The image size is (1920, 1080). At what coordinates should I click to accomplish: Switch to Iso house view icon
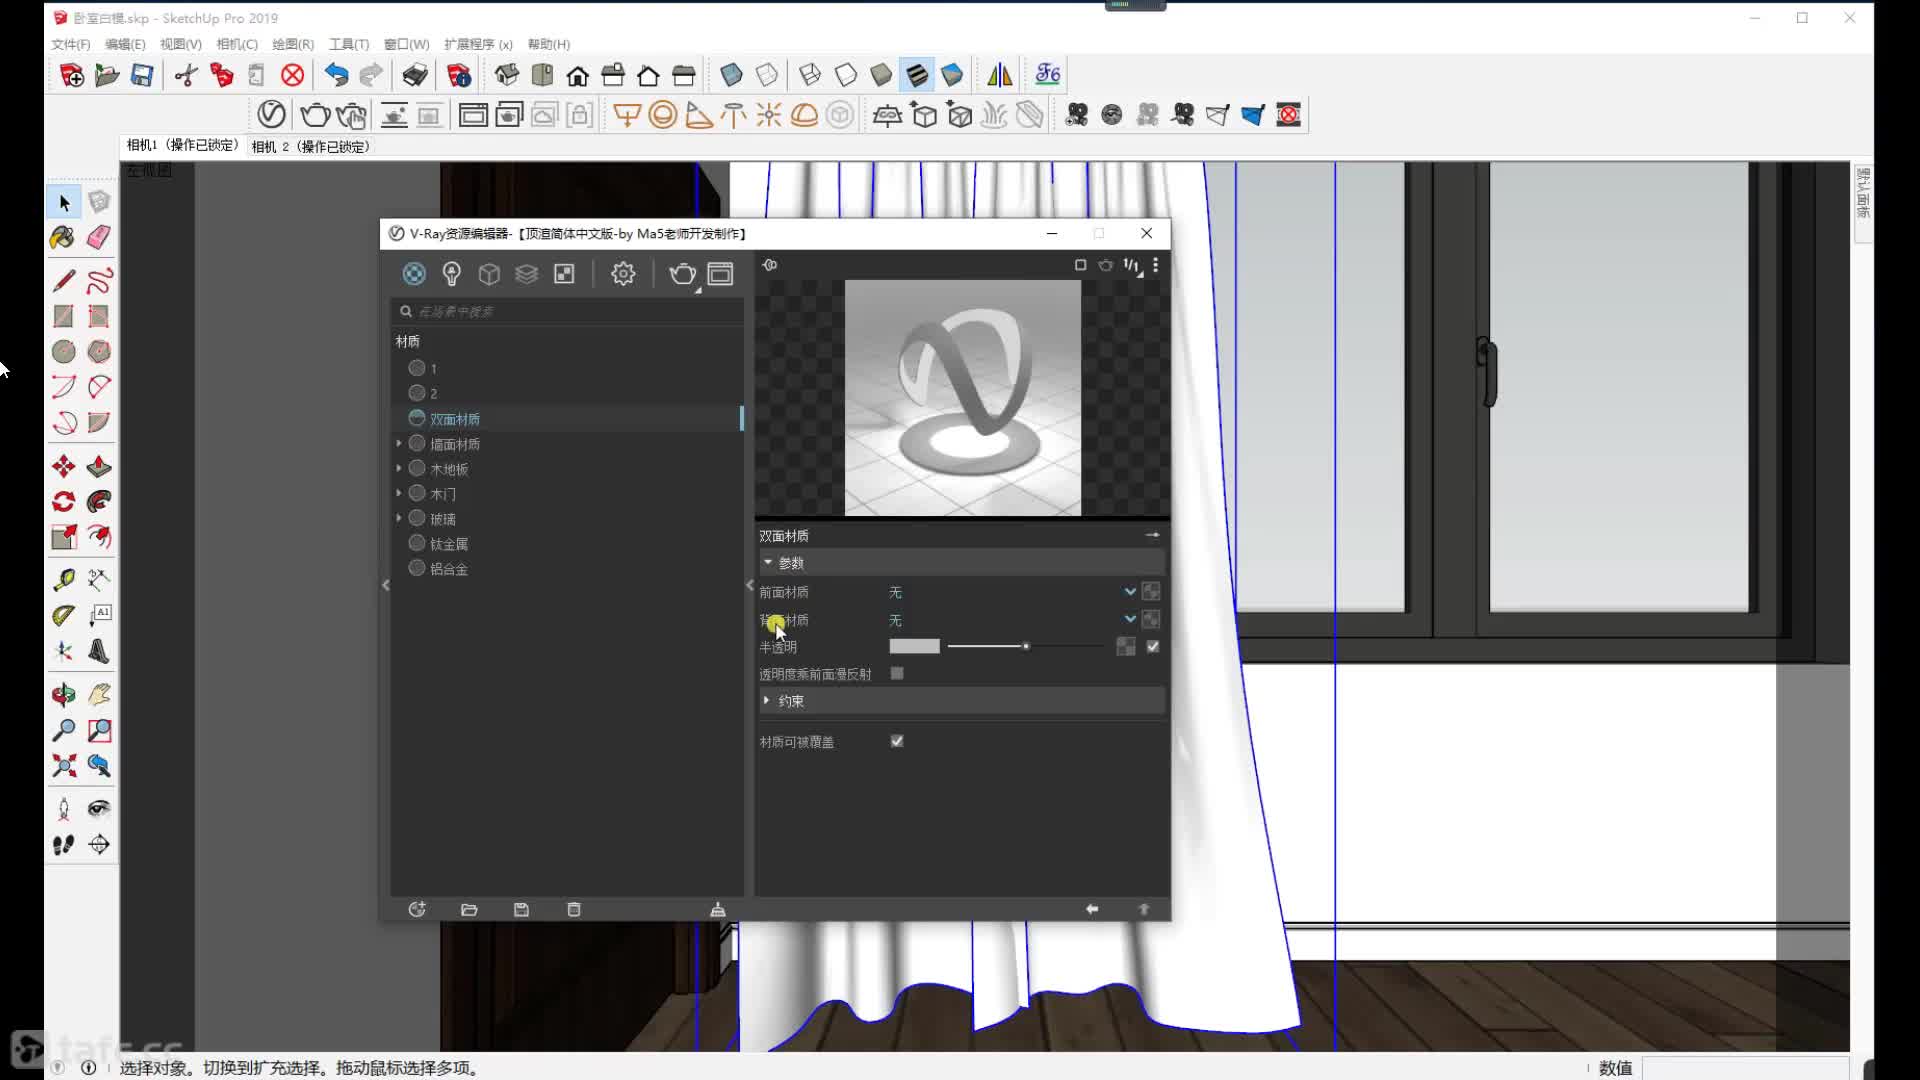[x=507, y=75]
